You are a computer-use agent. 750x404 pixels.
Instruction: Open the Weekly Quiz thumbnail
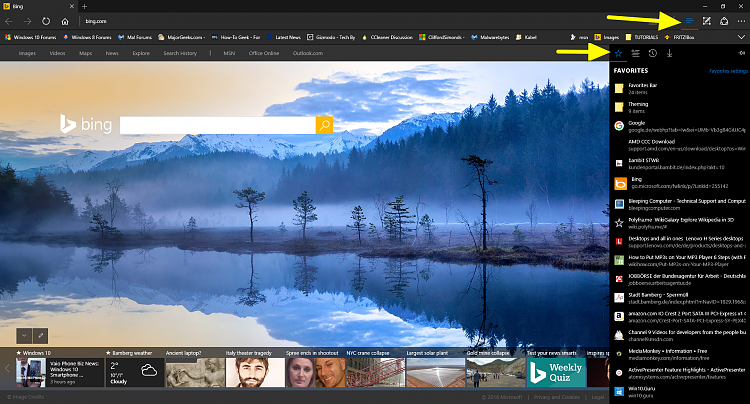556,372
